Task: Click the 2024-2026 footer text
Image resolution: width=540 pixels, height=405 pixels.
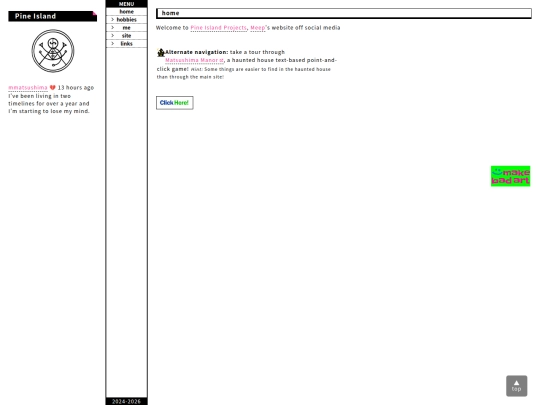Action: [126, 401]
